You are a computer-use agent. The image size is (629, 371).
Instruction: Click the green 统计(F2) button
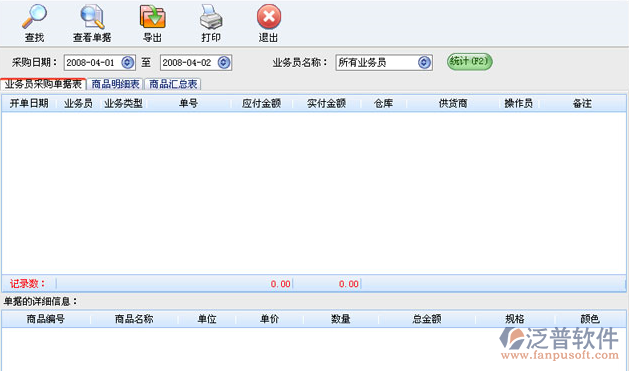click(469, 62)
